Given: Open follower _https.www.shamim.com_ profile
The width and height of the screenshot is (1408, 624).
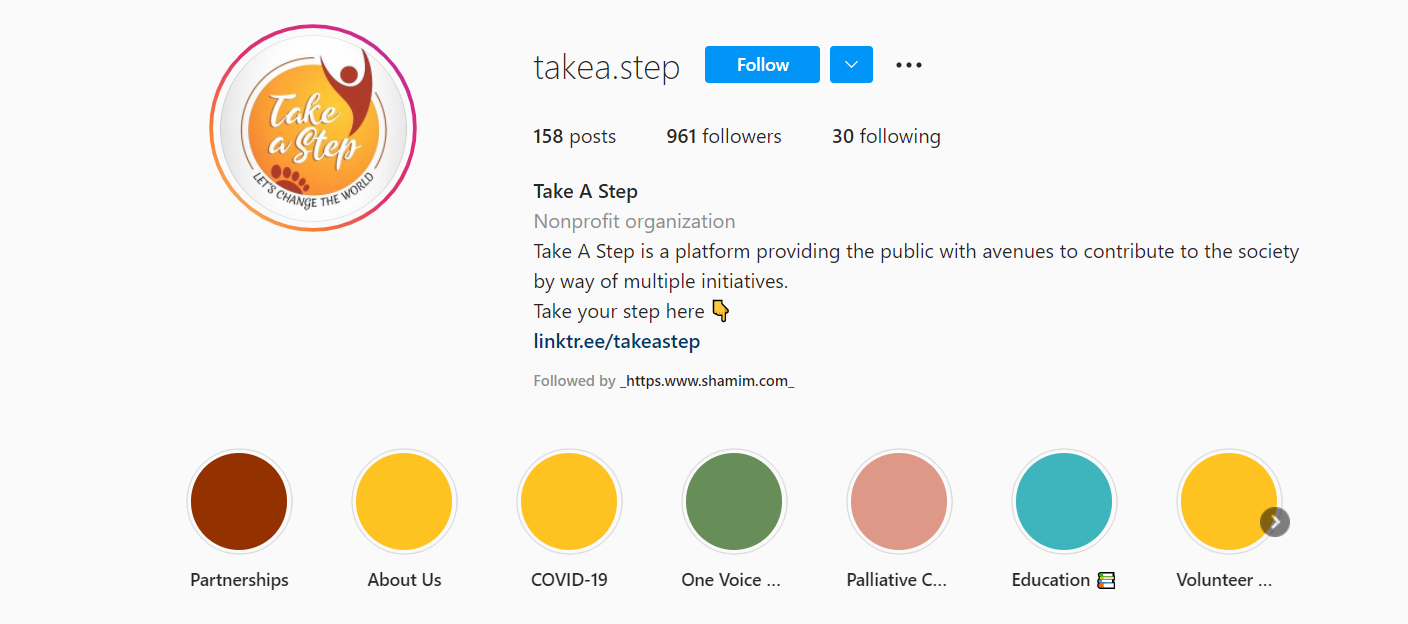Looking at the screenshot, I should [707, 381].
